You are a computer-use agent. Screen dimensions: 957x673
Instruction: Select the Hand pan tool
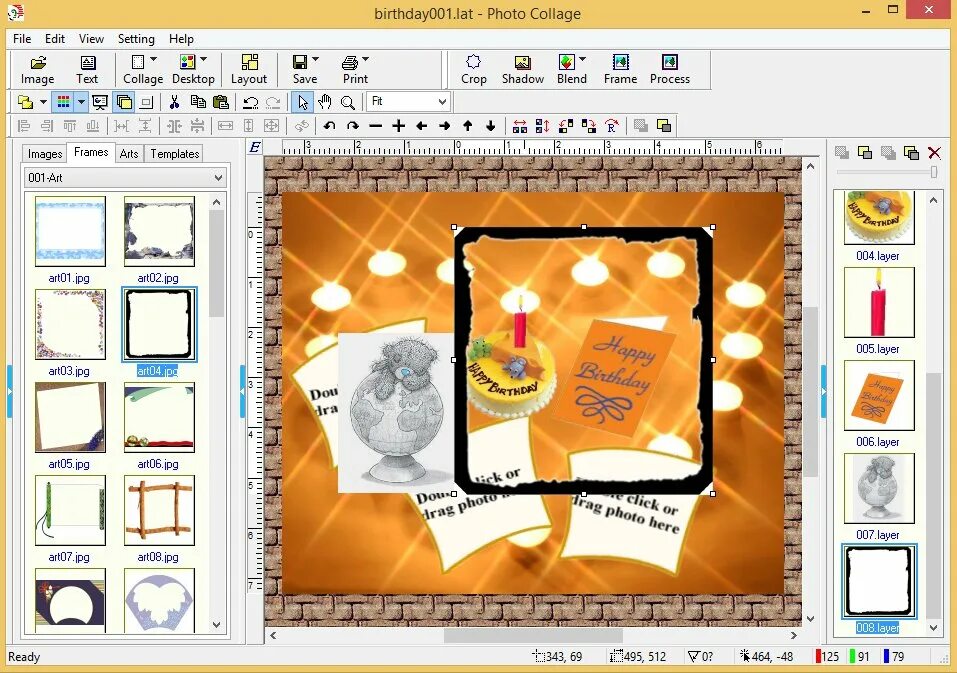[x=325, y=102]
